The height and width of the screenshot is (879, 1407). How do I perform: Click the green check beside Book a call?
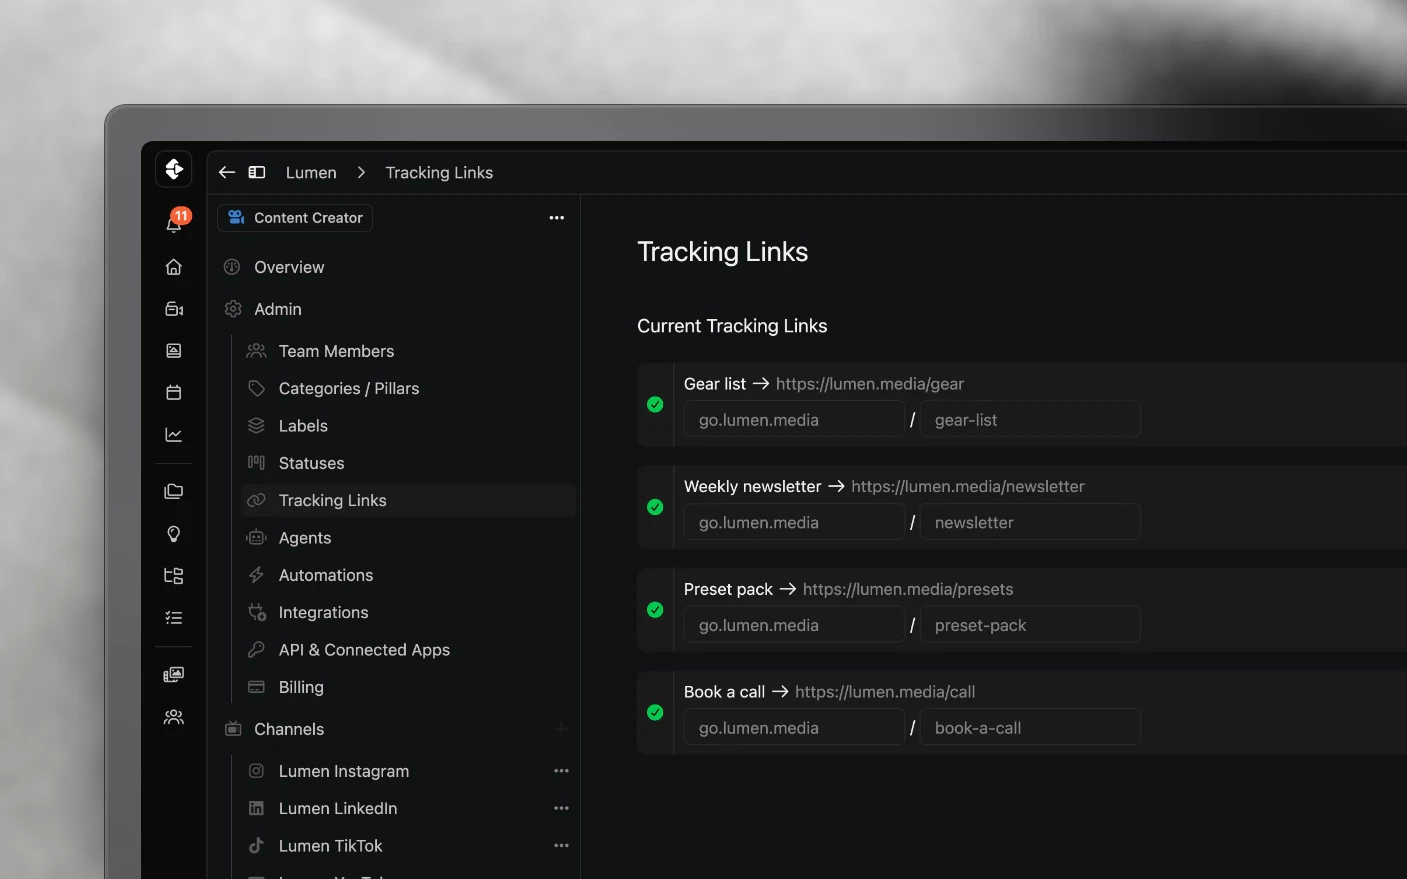click(655, 713)
